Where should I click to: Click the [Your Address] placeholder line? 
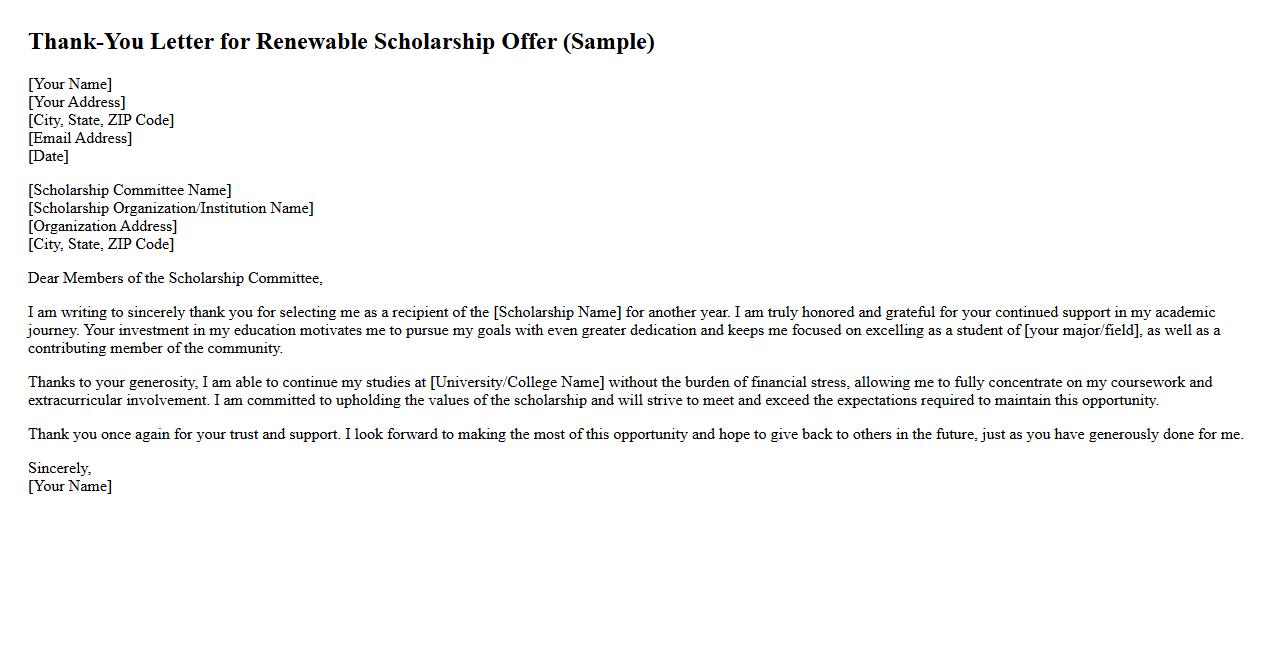click(77, 102)
